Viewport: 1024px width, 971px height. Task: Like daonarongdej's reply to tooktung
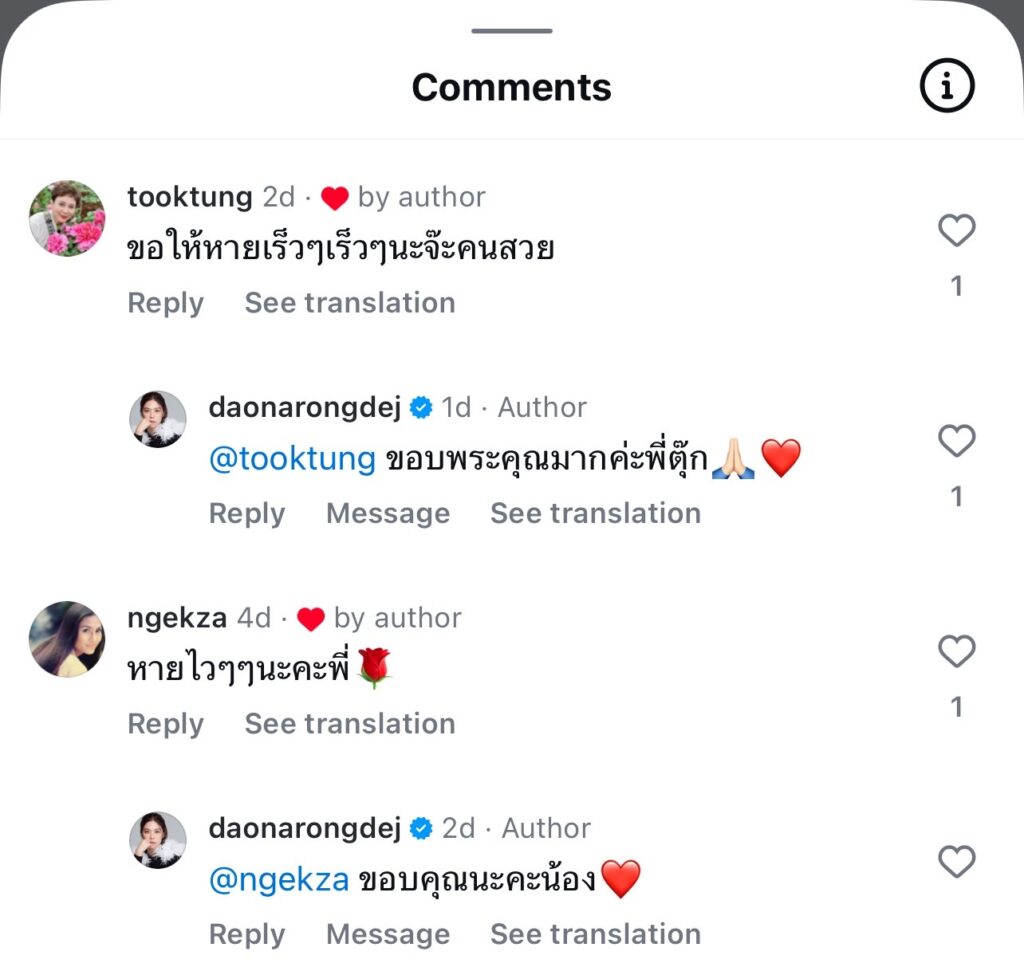click(x=956, y=441)
